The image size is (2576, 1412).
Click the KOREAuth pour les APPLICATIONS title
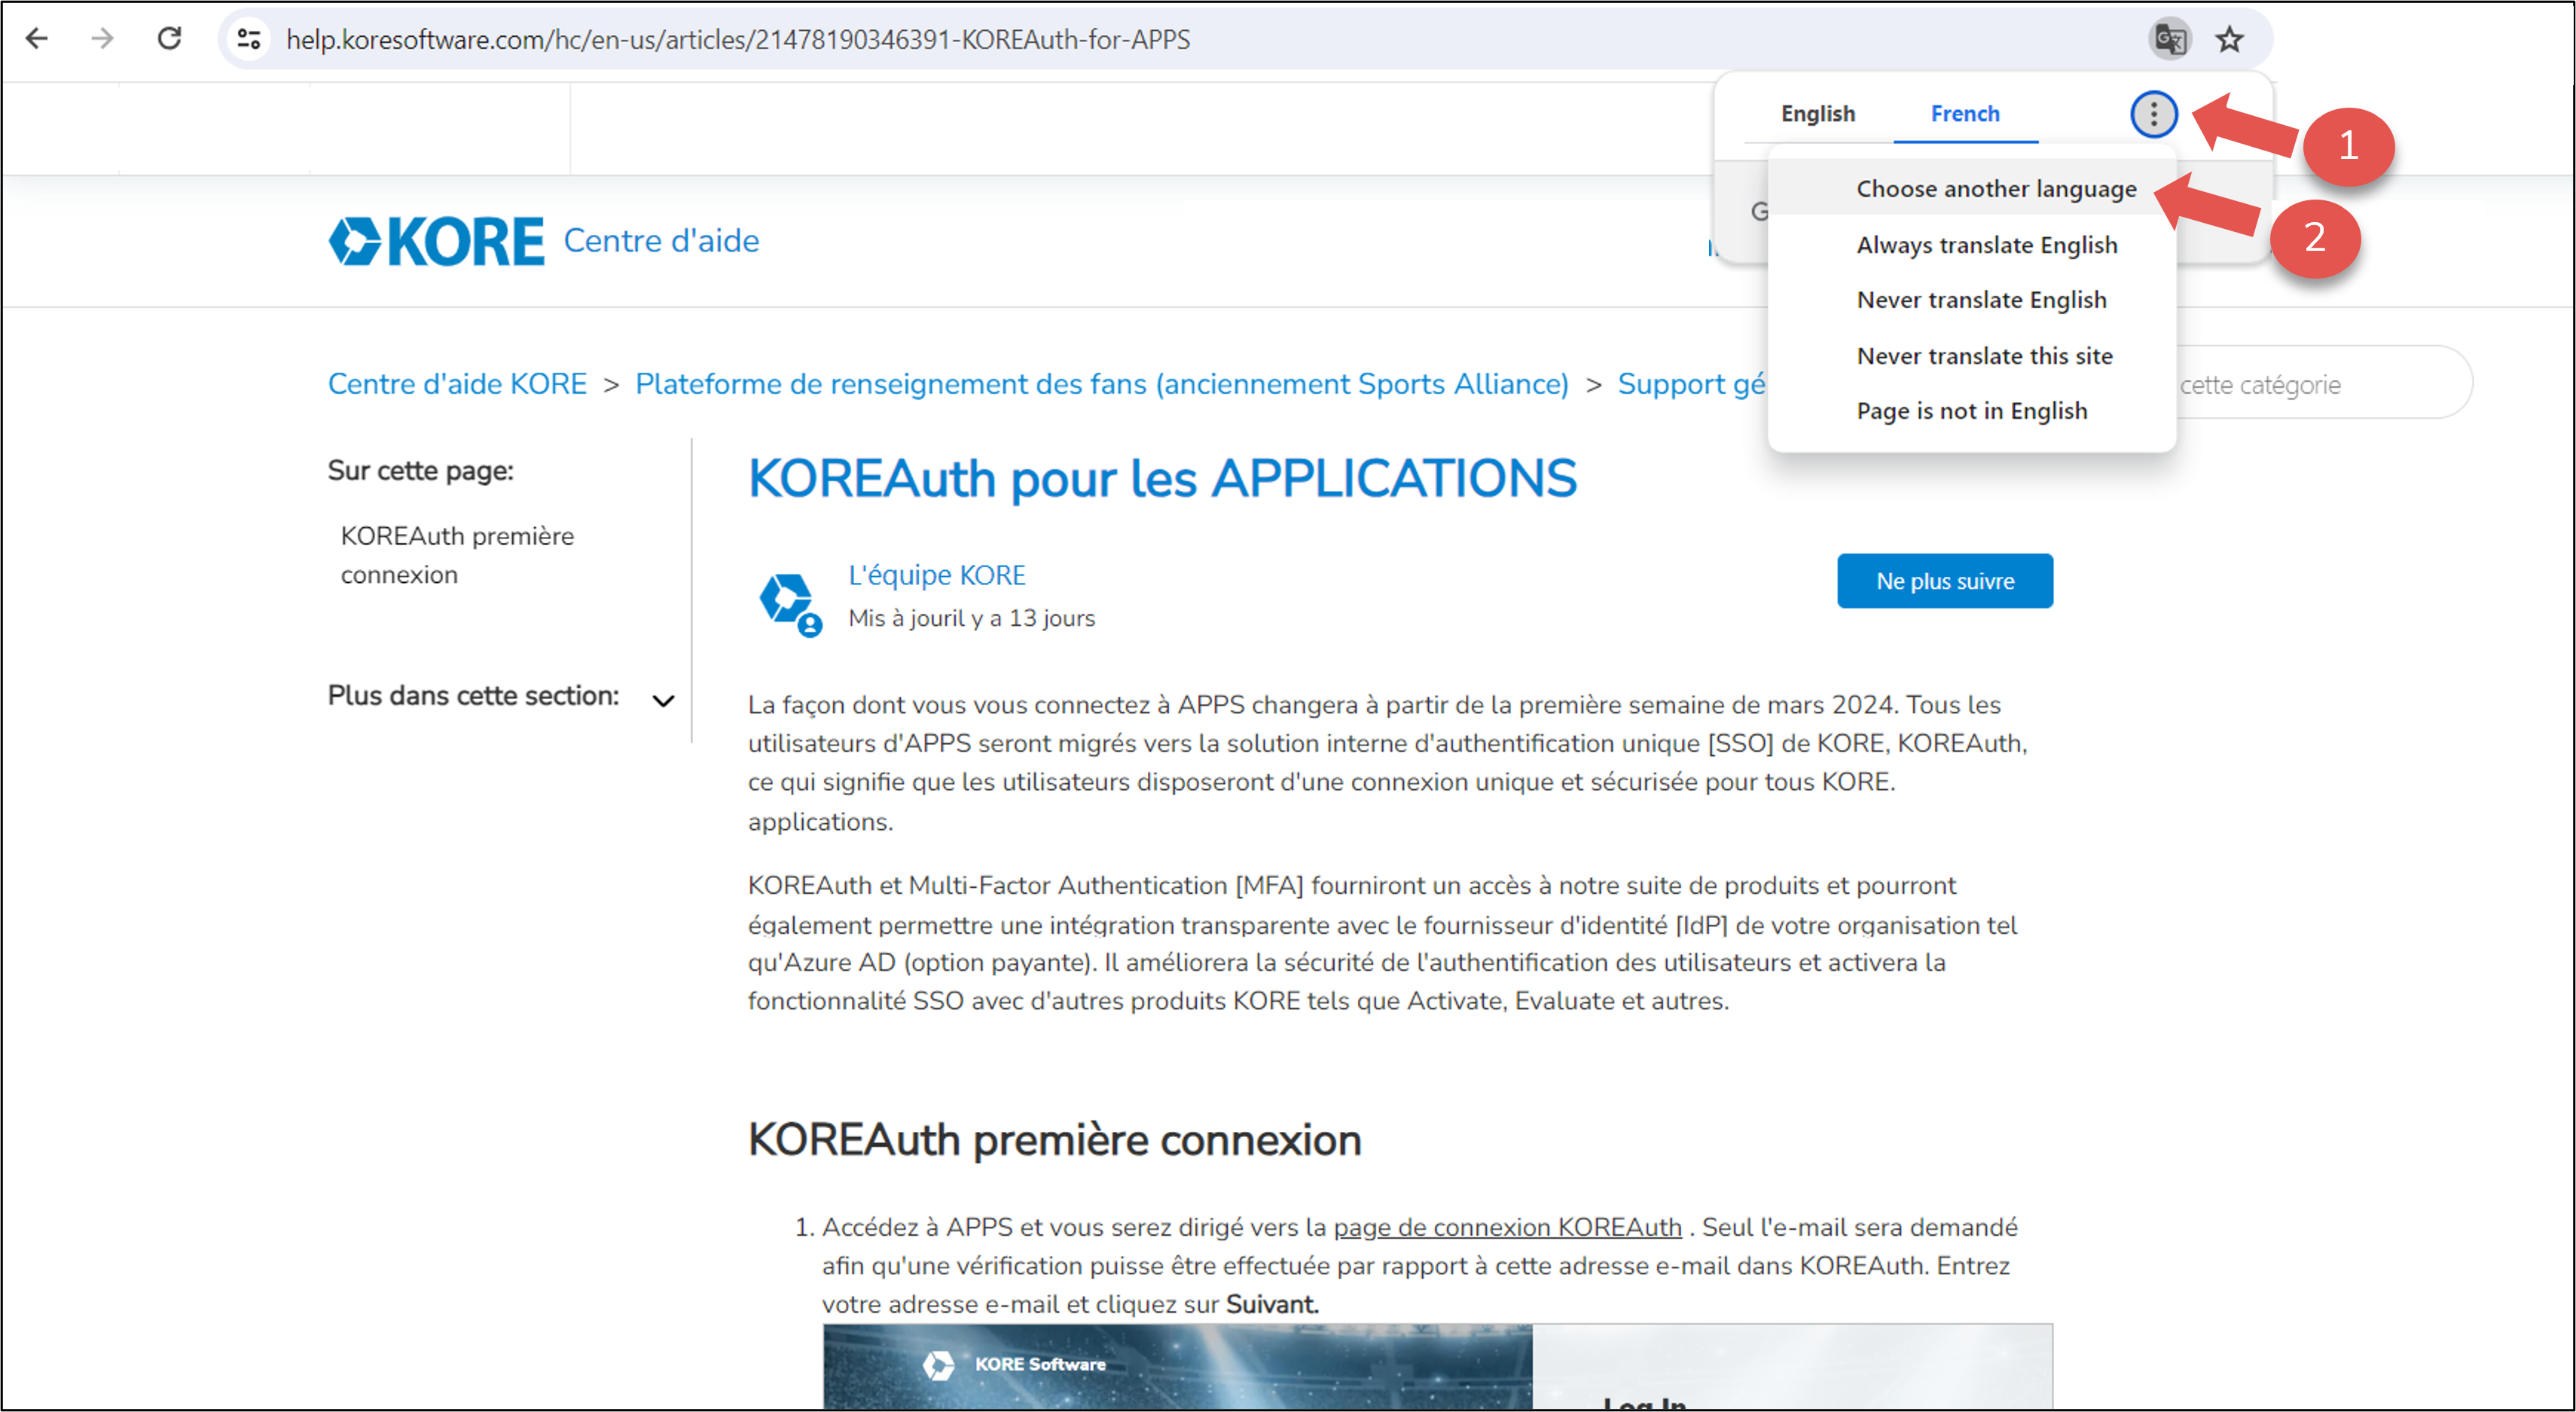click(1162, 478)
